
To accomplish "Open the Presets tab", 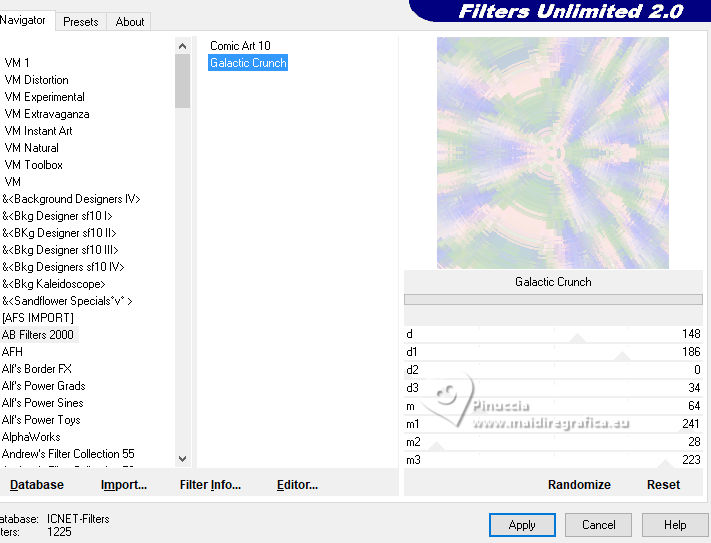I will 81,22.
